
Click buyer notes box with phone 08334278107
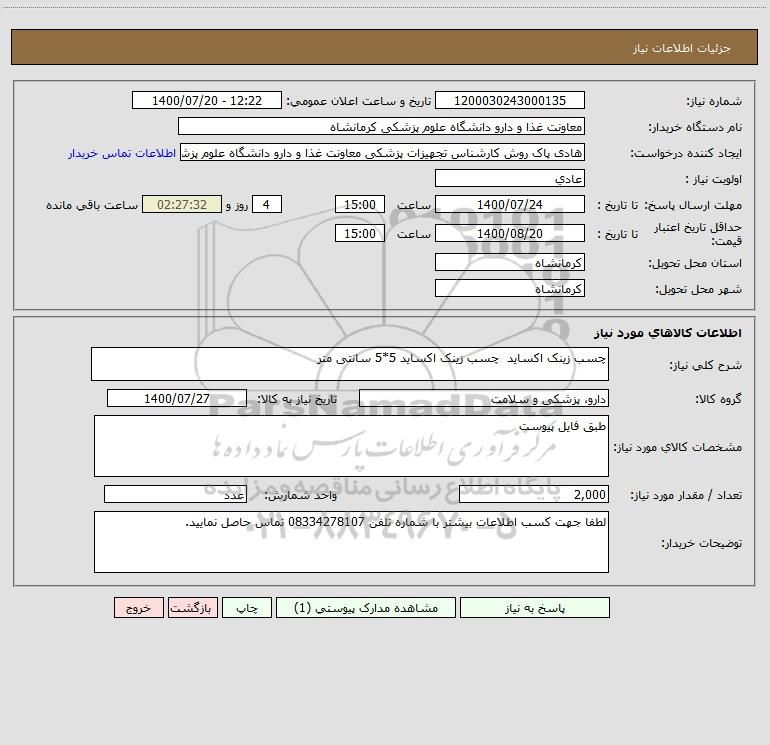tap(351, 542)
